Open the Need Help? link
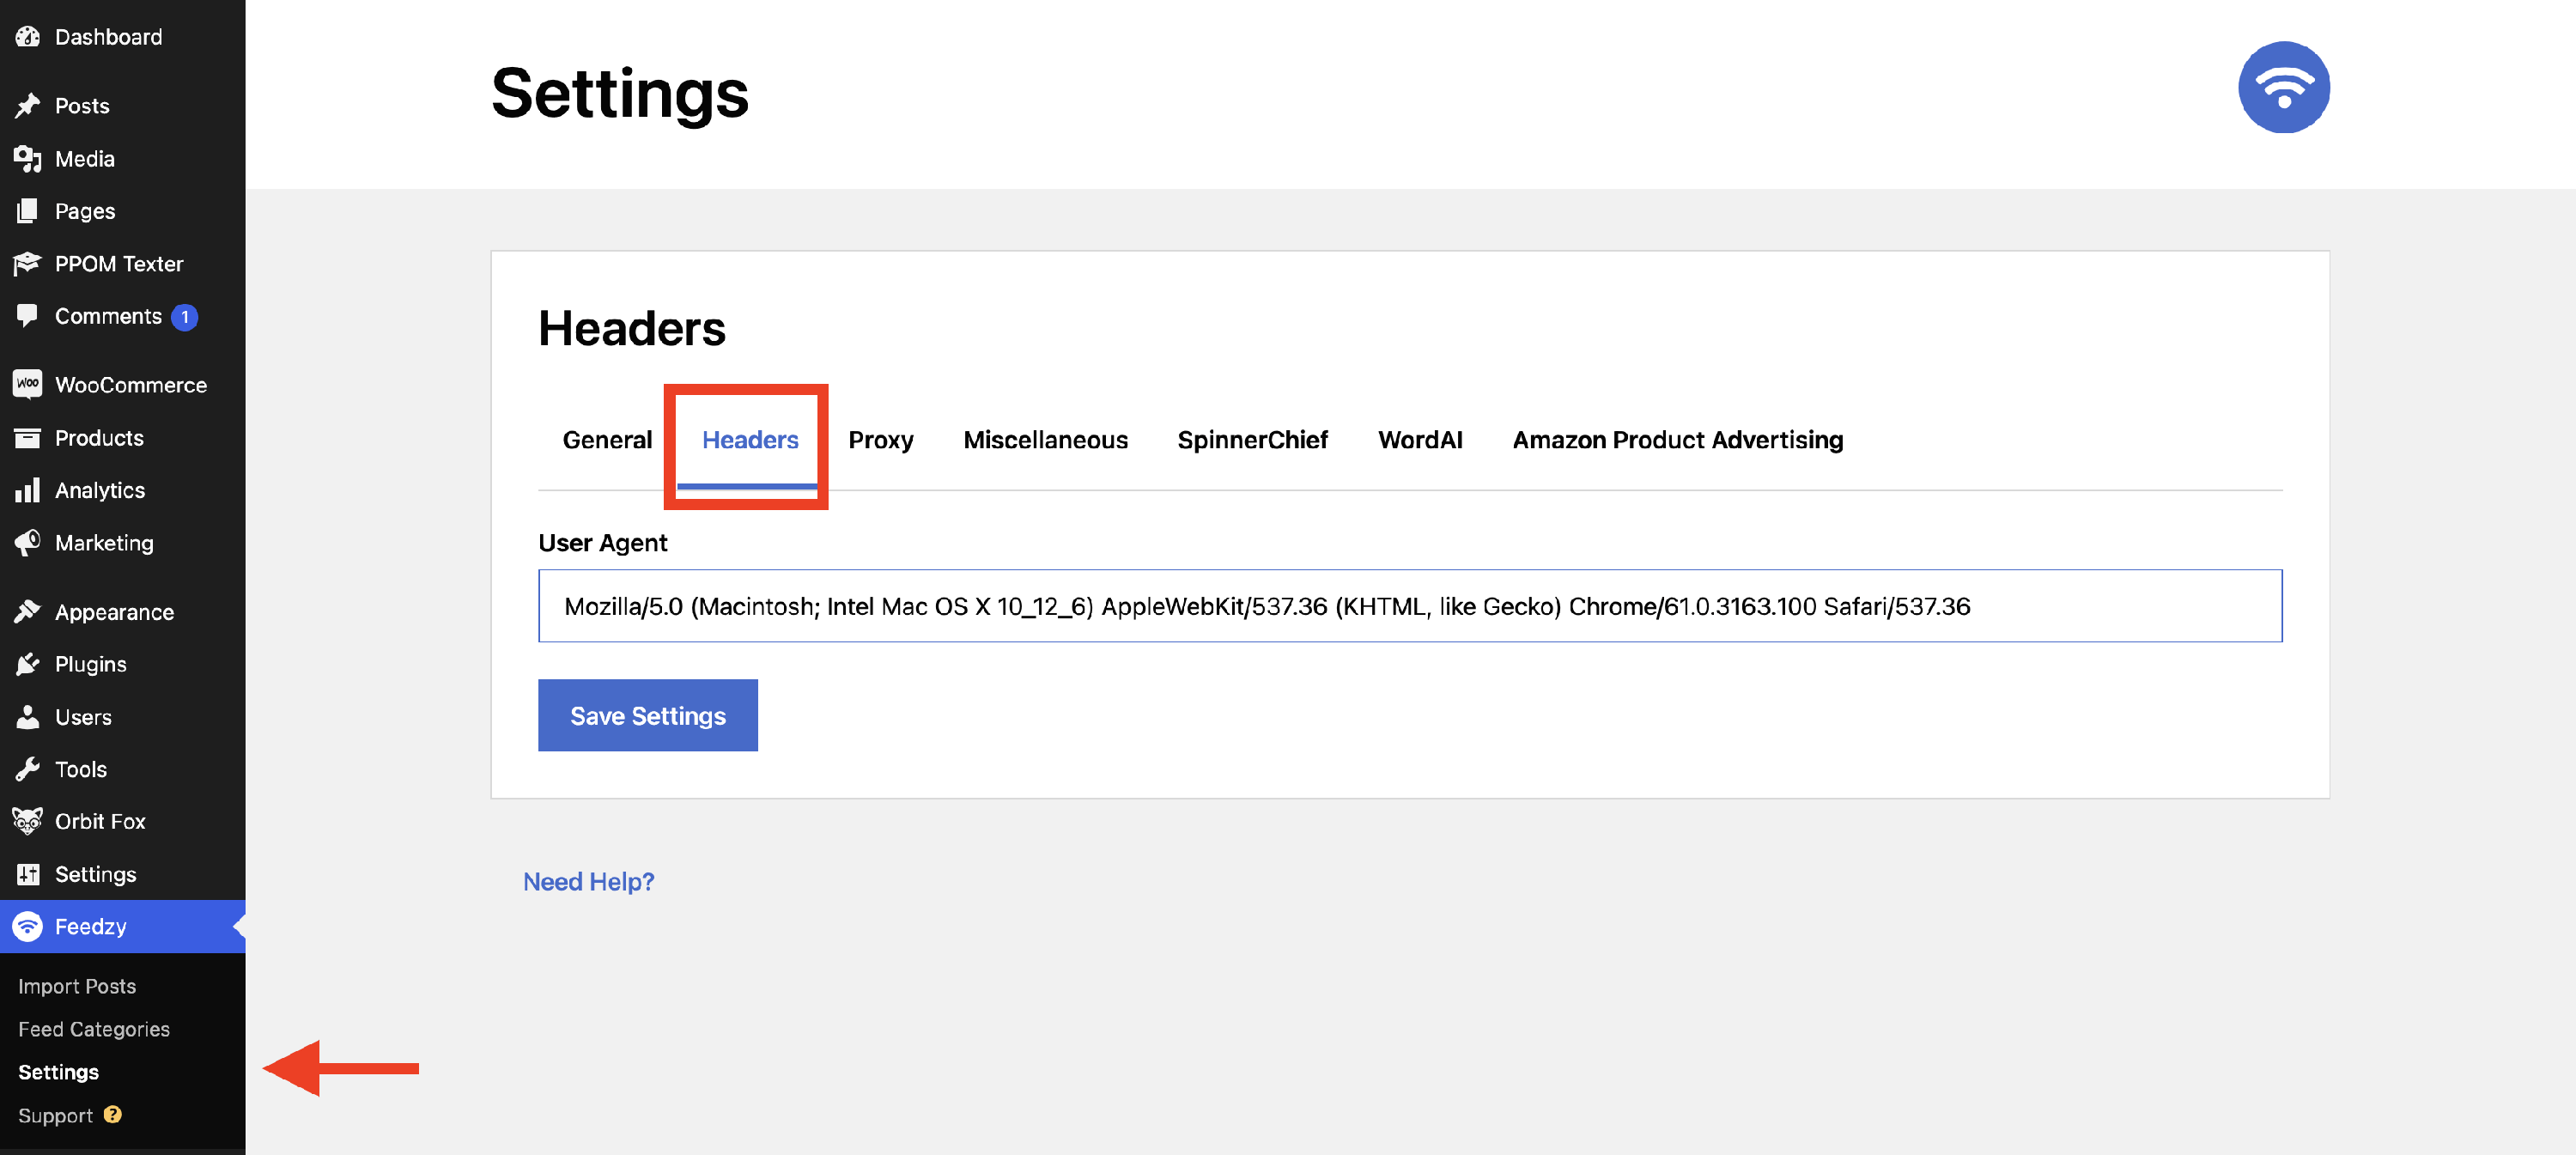Screen dimensions: 2576x1155 (x=588, y=881)
